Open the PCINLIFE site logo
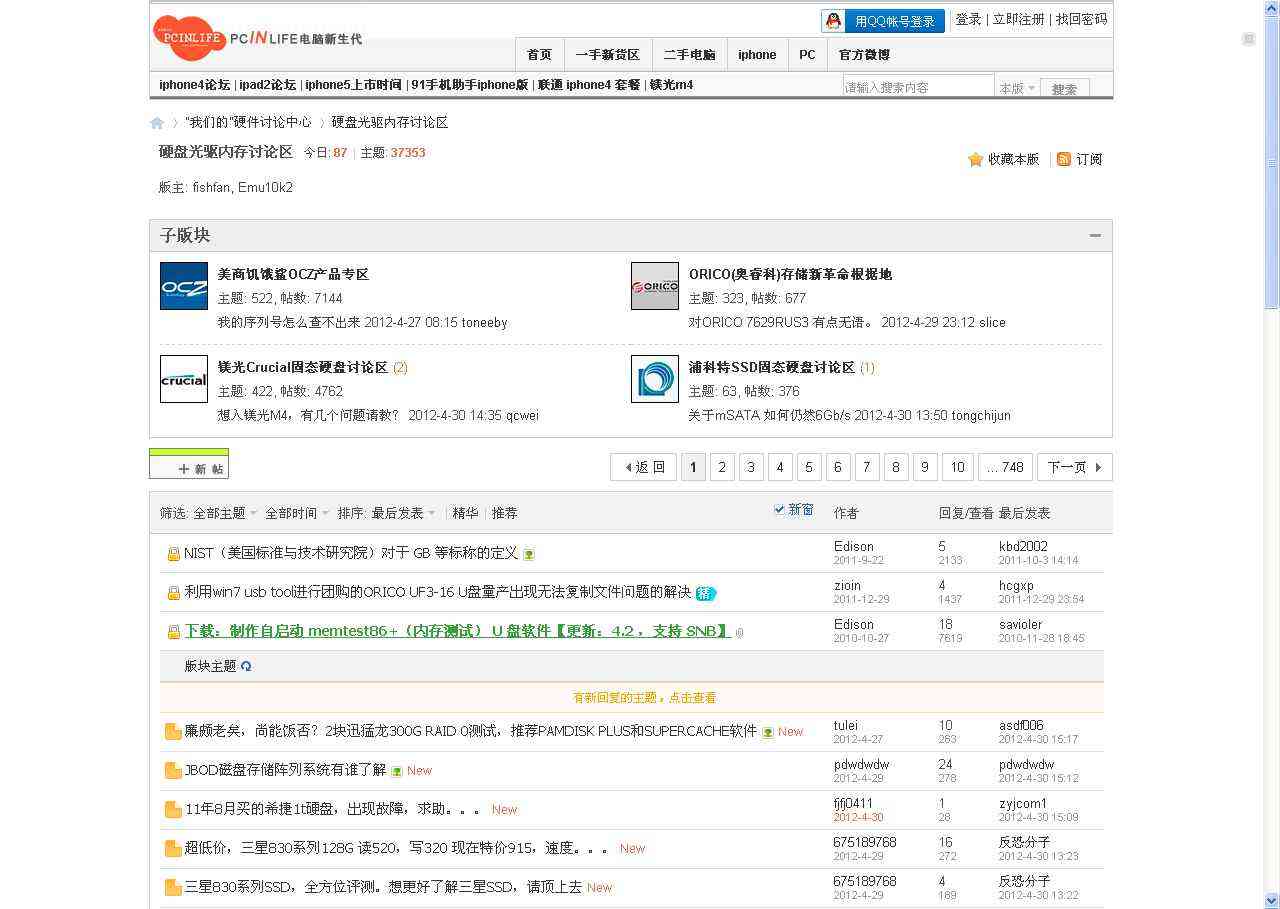This screenshot has height=909, width=1280. (x=257, y=38)
